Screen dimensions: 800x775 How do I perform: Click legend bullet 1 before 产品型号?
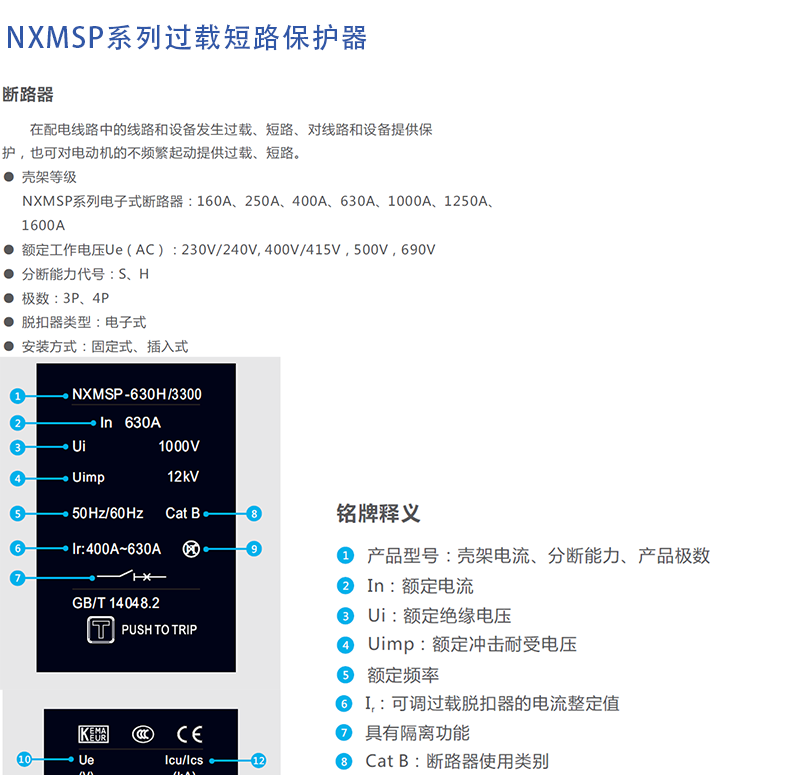345,556
